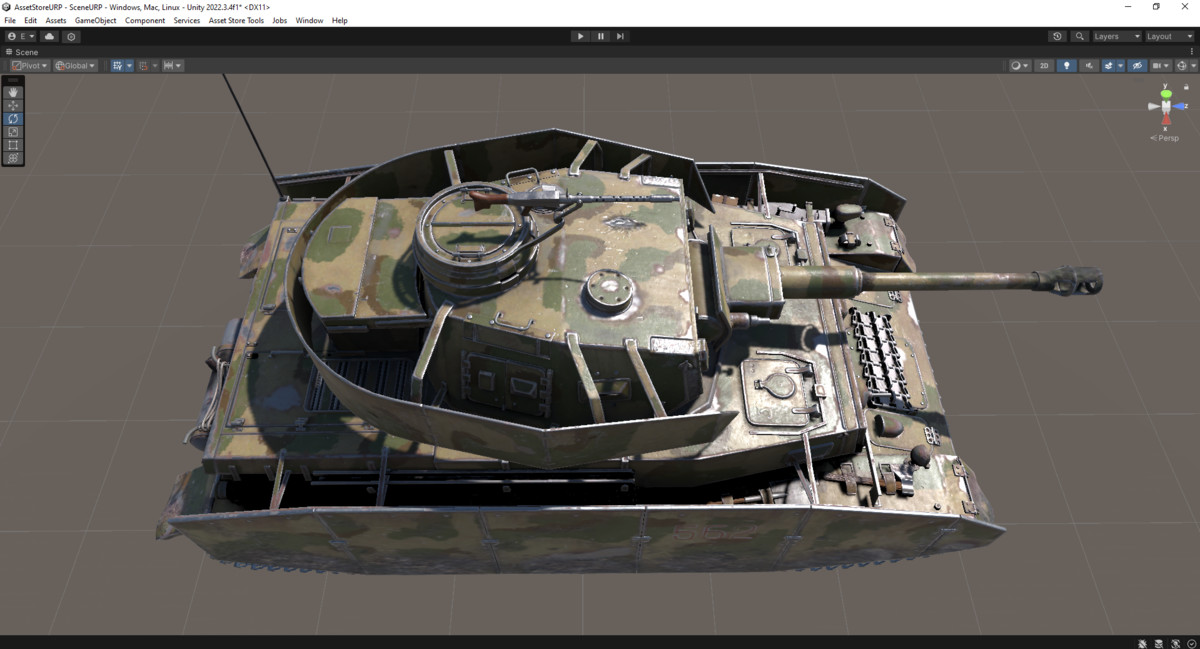The width and height of the screenshot is (1200, 649).
Task: Select the combined Transform tool
Action: pos(13,157)
